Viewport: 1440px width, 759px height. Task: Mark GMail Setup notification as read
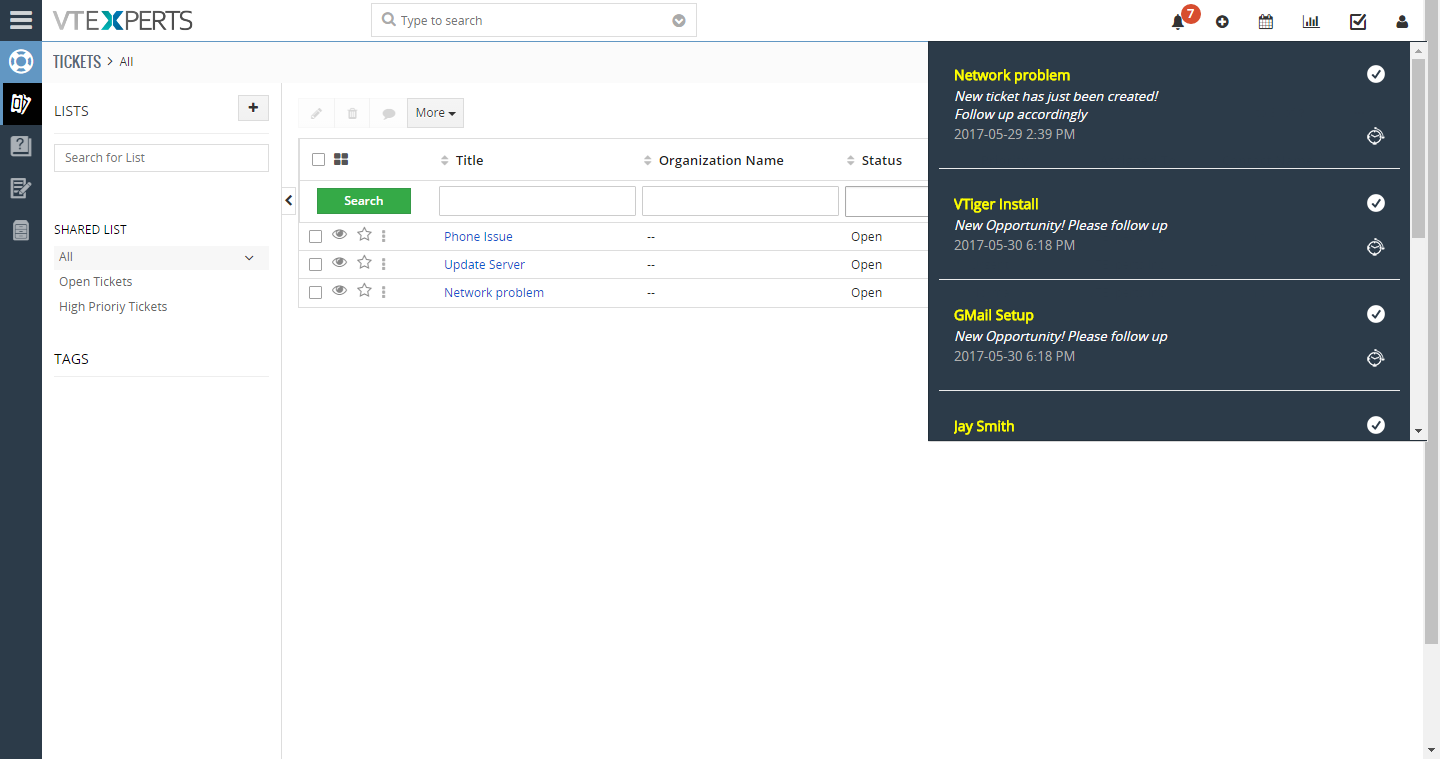click(x=1376, y=314)
